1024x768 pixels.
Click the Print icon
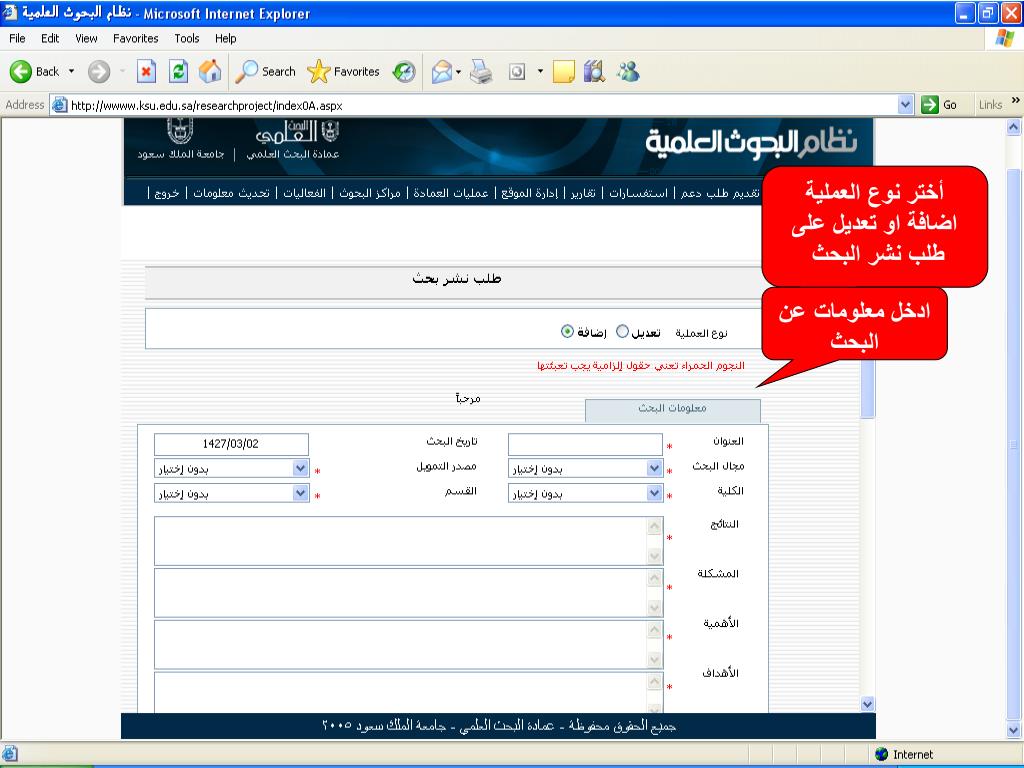click(481, 72)
